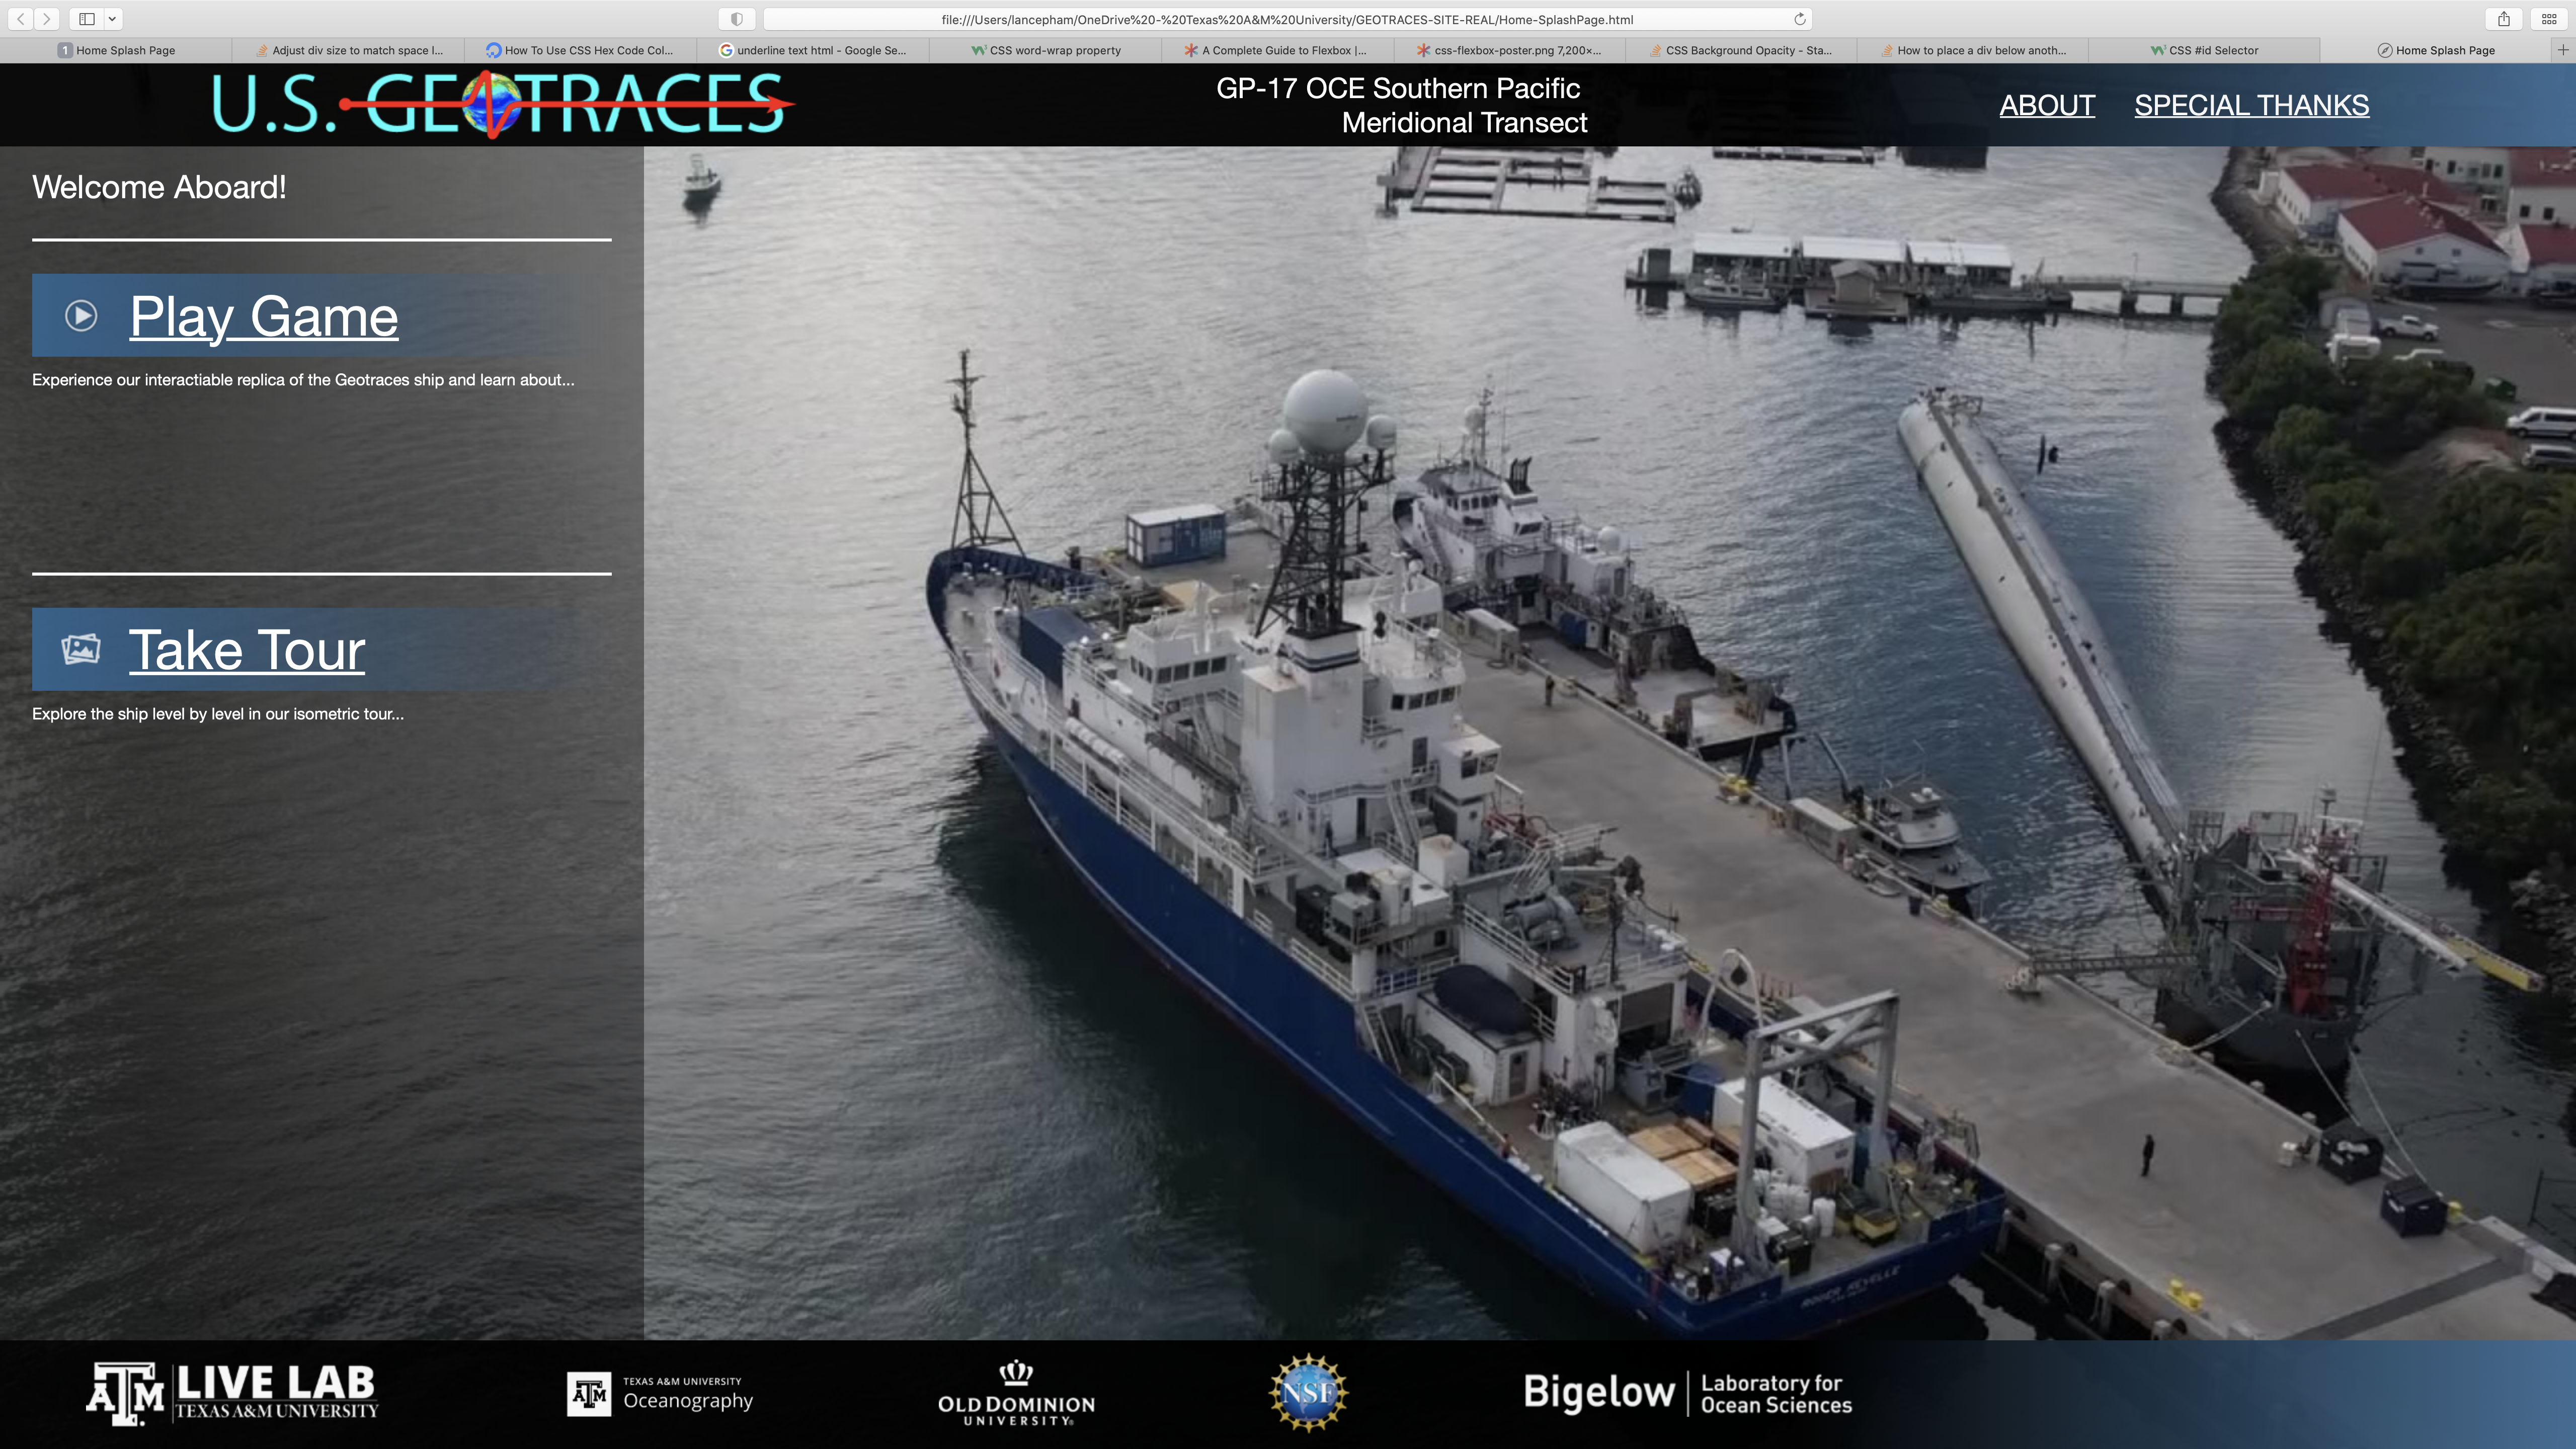The image size is (2576, 1449).
Task: Click the privacy shield icon near address bar
Action: coord(736,19)
